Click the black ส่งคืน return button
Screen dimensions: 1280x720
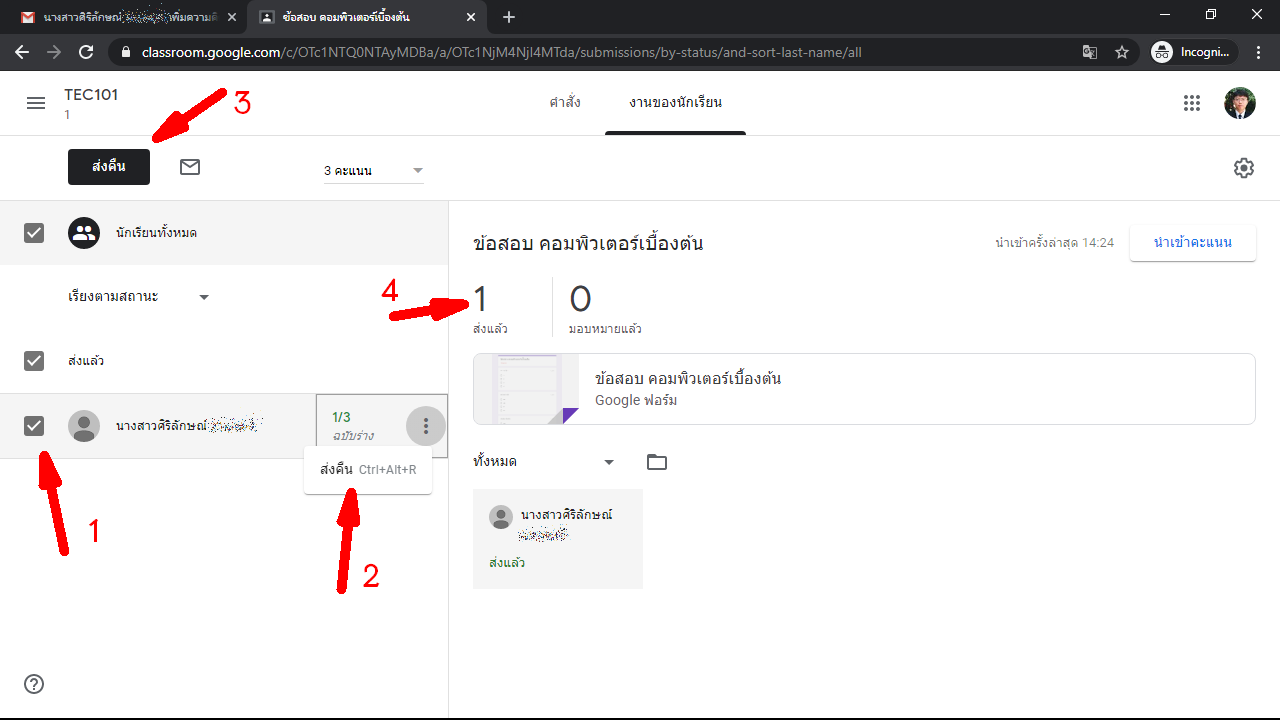point(109,167)
